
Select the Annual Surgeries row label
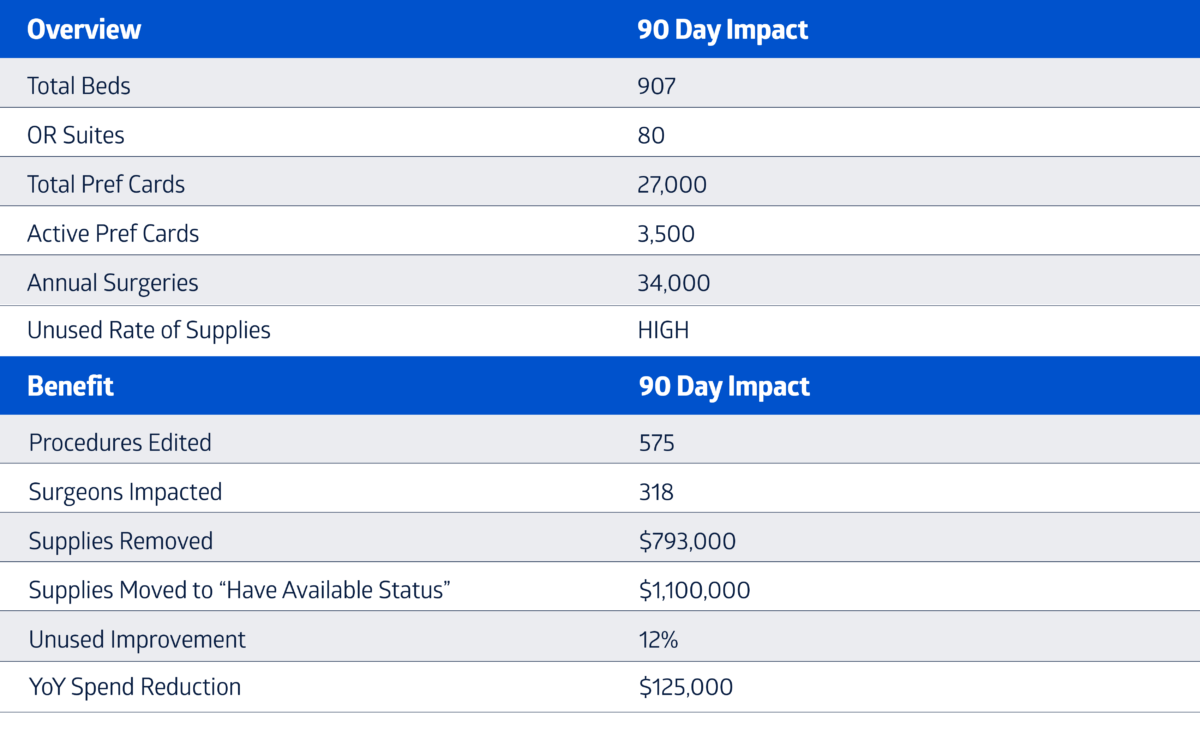(113, 283)
